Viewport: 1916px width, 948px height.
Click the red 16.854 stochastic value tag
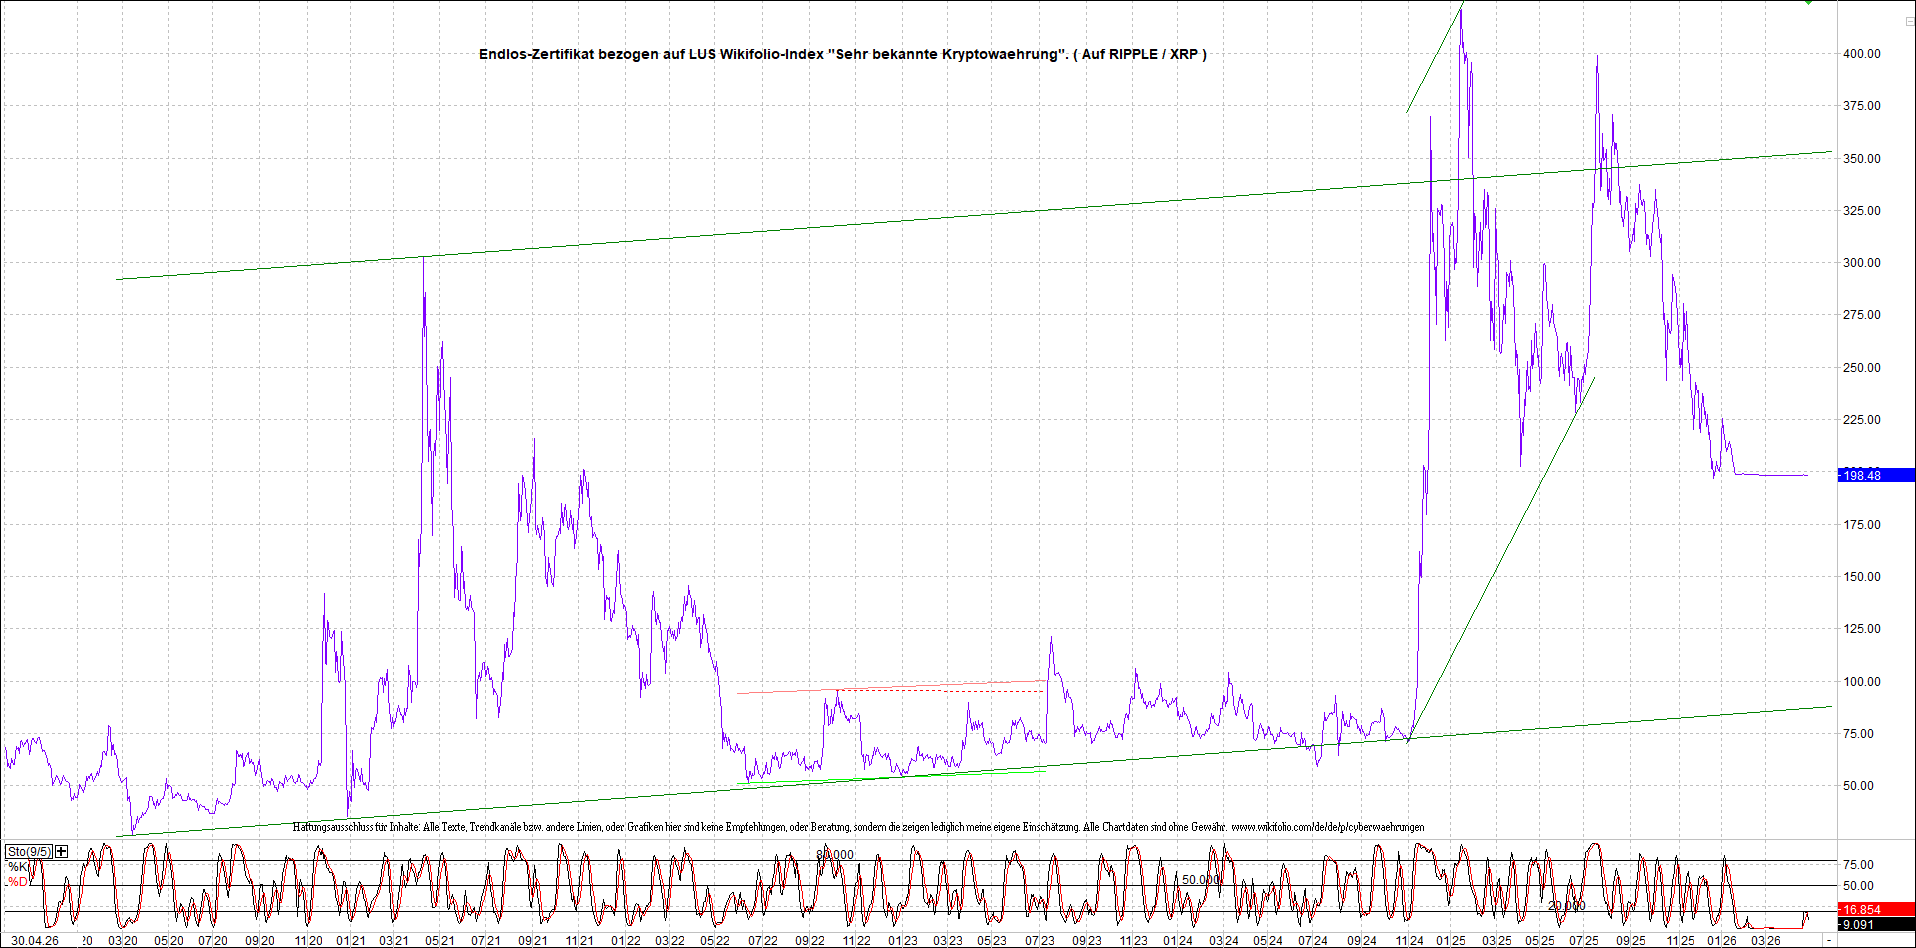pos(1862,909)
